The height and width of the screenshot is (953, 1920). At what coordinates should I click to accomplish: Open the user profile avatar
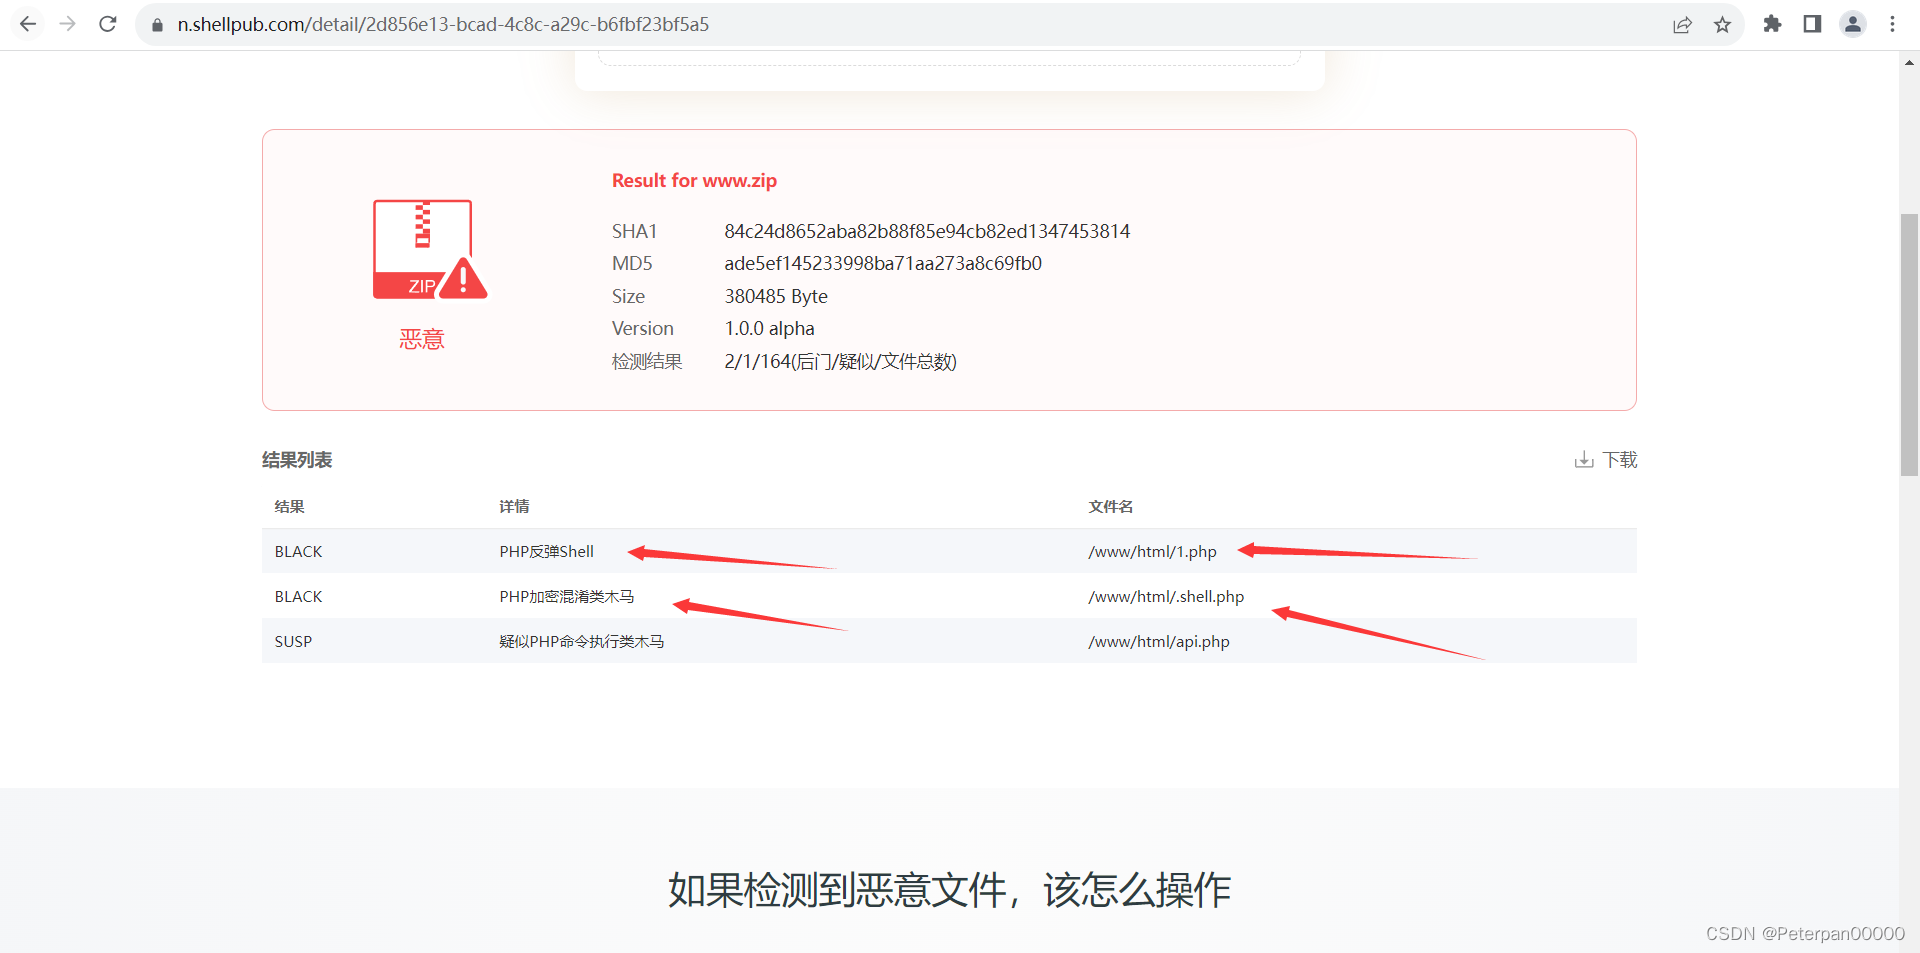pos(1853,24)
